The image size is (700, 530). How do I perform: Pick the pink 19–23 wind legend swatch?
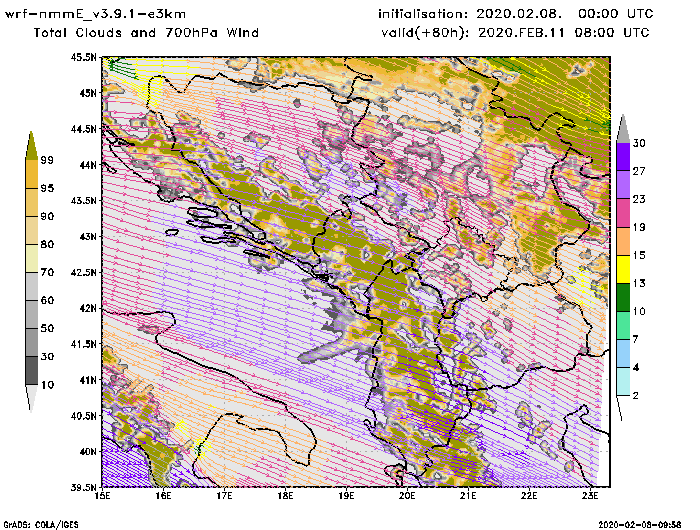623,213
